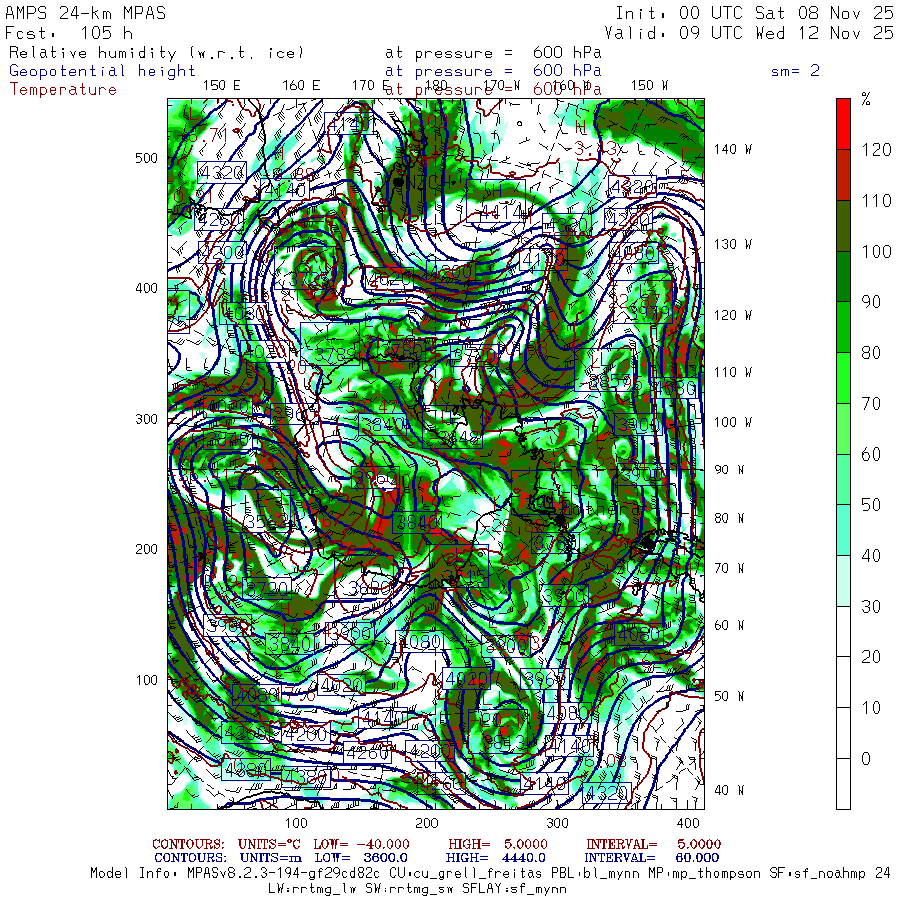Click the blue "HIGH= 4440.0" contour text
Screen dimensions: 900x900
[495, 858]
